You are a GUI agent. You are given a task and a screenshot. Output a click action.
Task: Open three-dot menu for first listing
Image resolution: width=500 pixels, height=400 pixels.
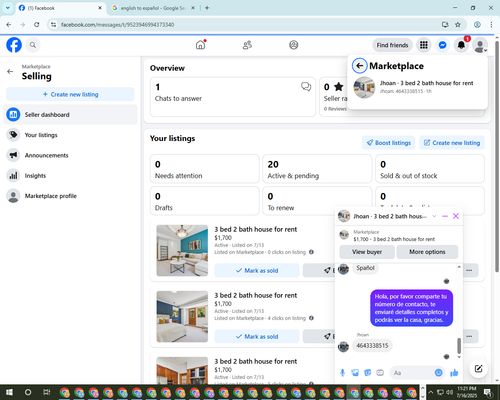click(469, 270)
